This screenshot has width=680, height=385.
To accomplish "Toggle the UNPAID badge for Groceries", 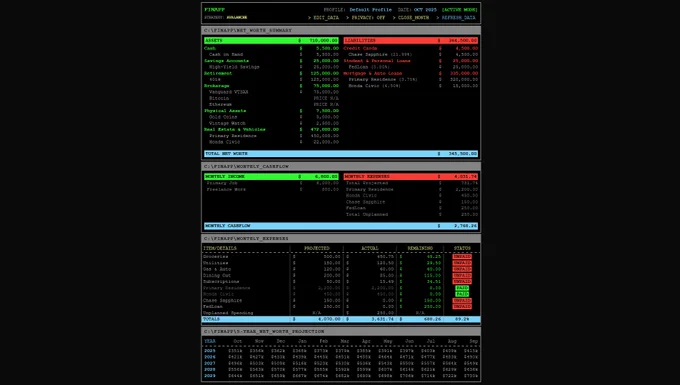I will tap(462, 257).
